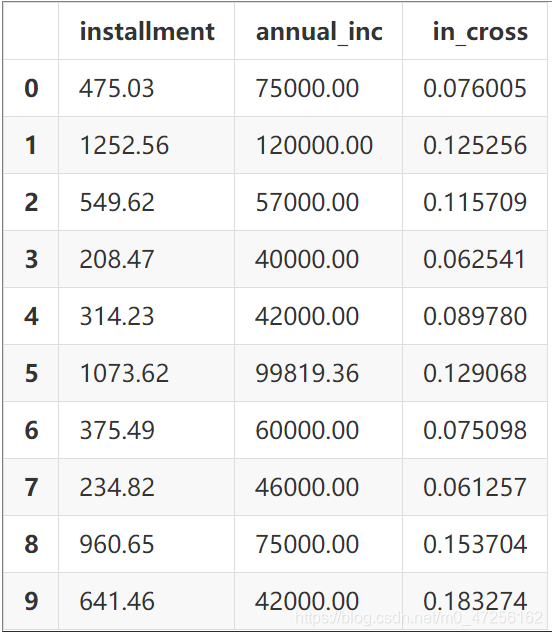Click in_cross value 0.115709

coord(475,202)
